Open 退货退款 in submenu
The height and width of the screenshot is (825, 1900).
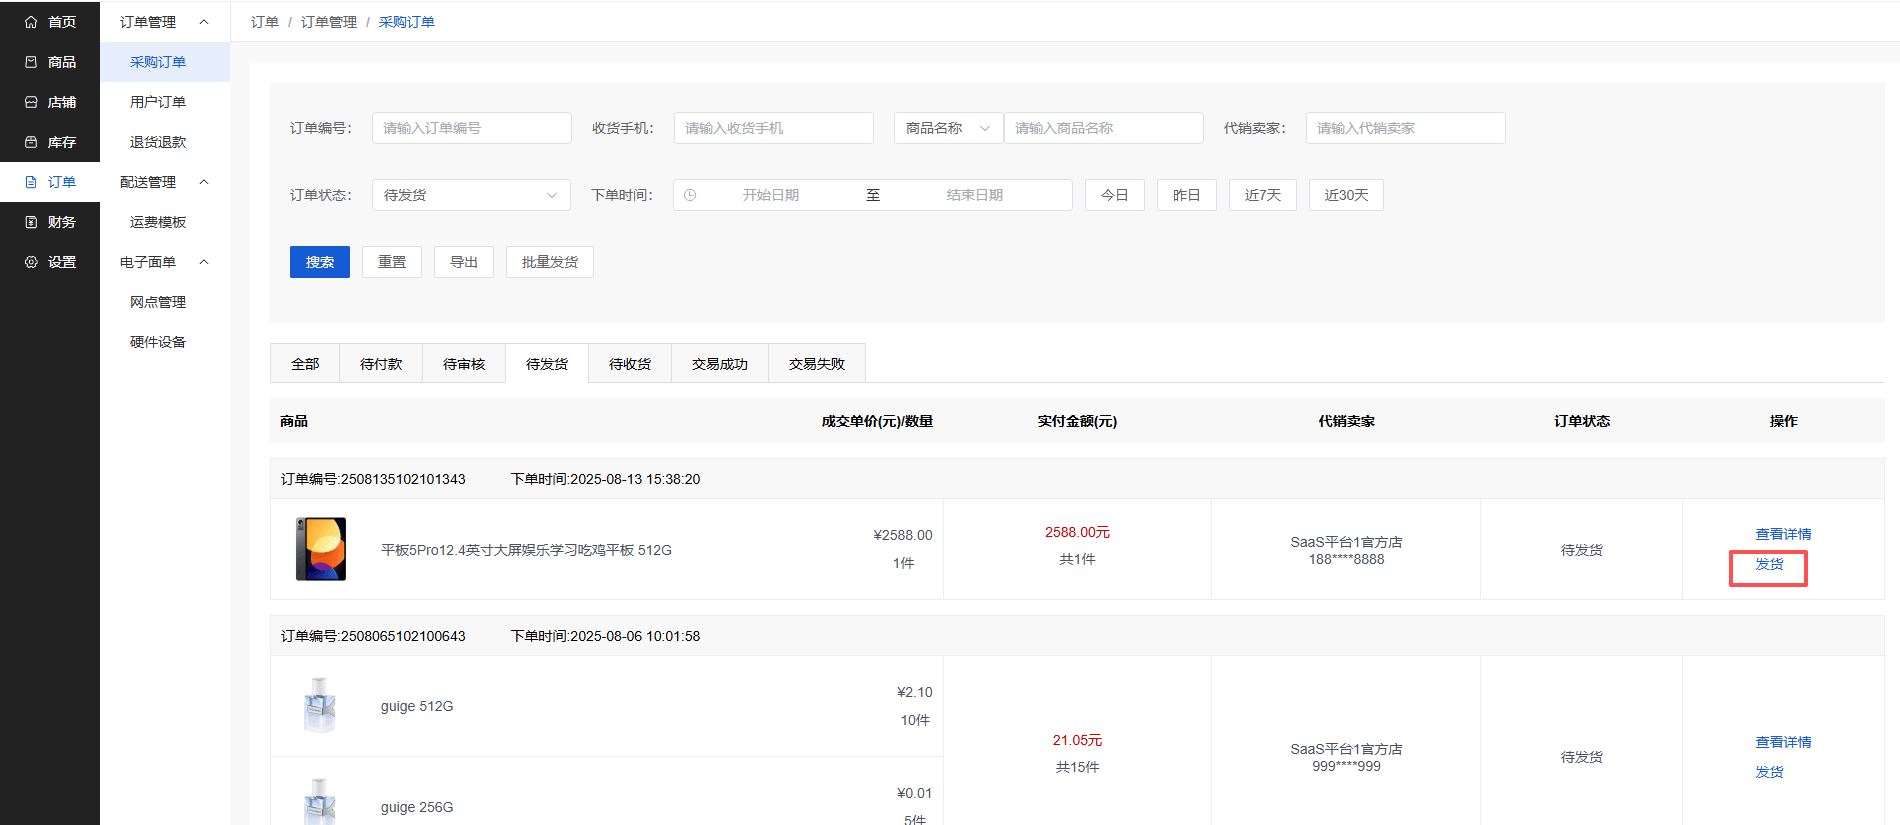(x=165, y=142)
